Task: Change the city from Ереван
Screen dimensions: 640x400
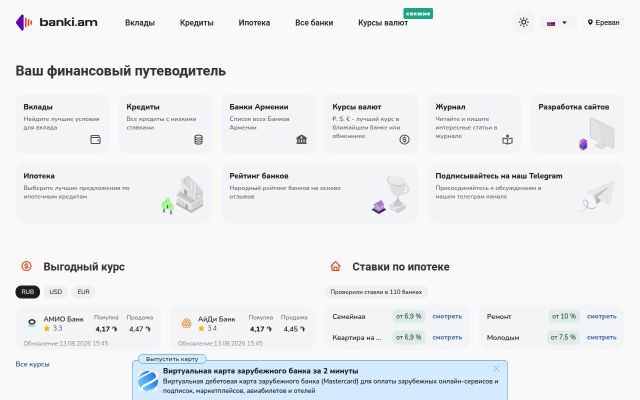Action: 603,22
